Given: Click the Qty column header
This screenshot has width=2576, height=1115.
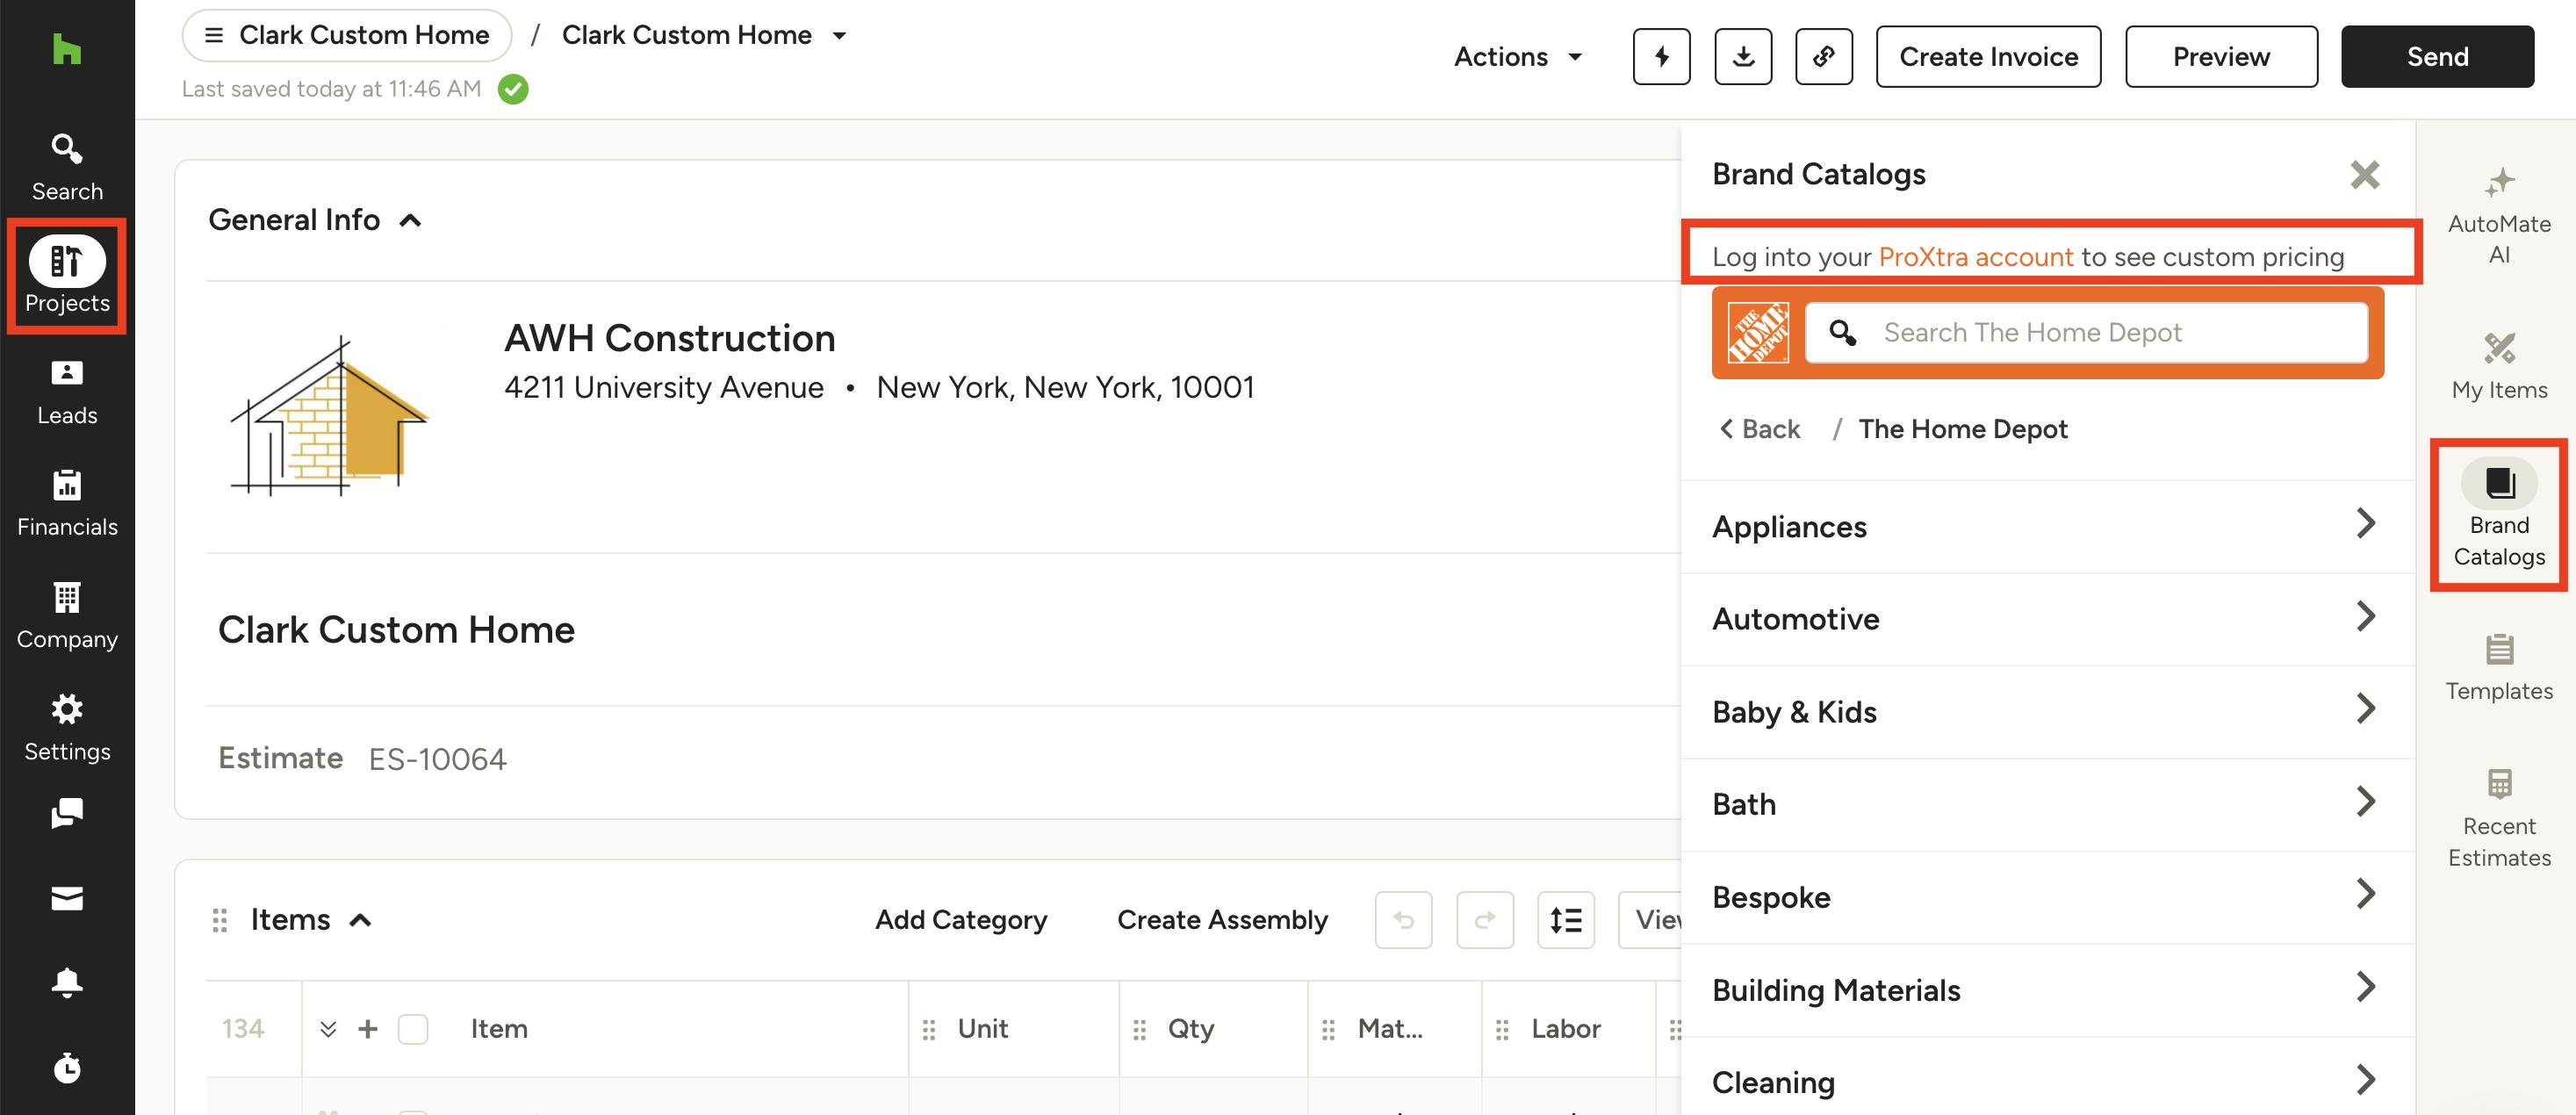Looking at the screenshot, I should (x=1190, y=1029).
